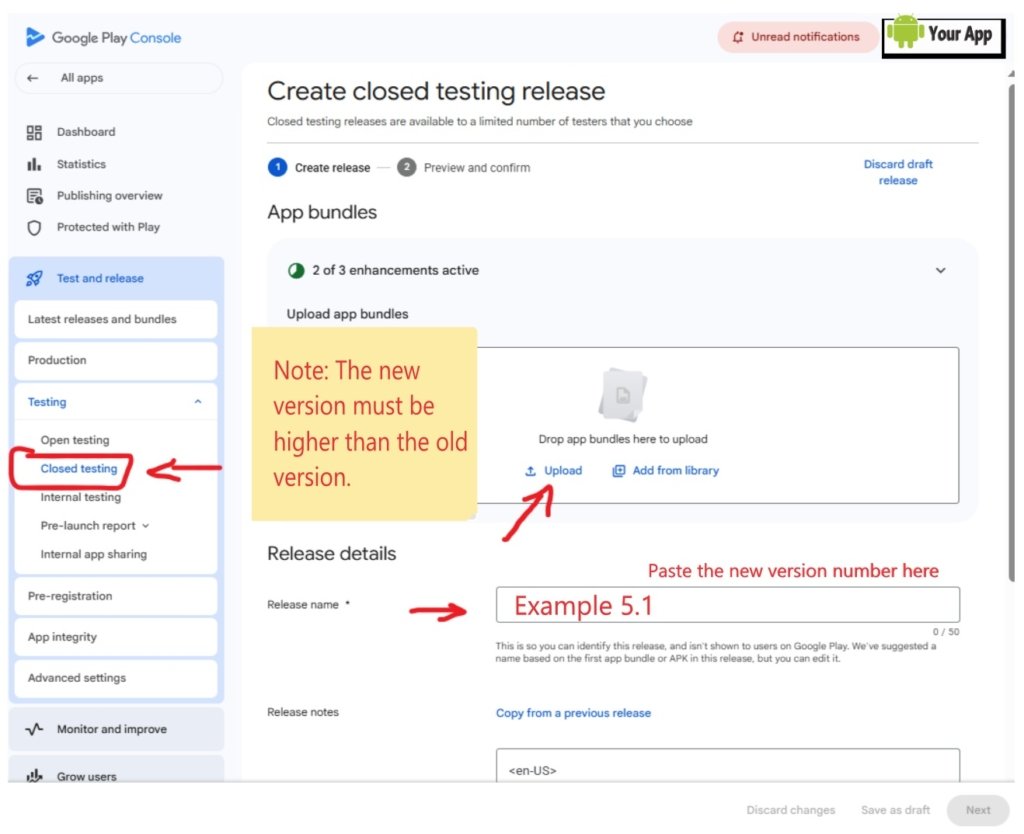Open App integrity page
The height and width of the screenshot is (834, 1024).
point(116,637)
